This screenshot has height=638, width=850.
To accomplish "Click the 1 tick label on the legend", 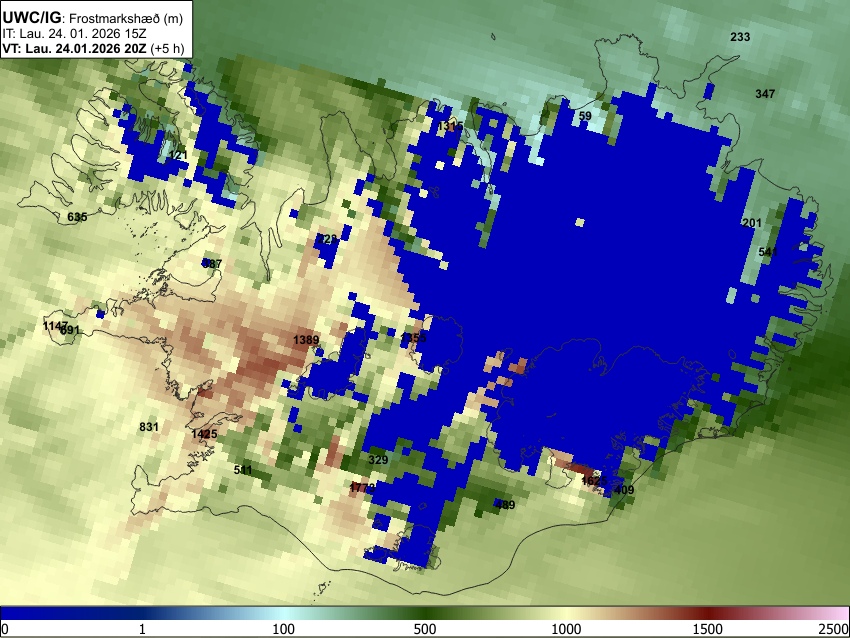I will pyautogui.click(x=142, y=629).
